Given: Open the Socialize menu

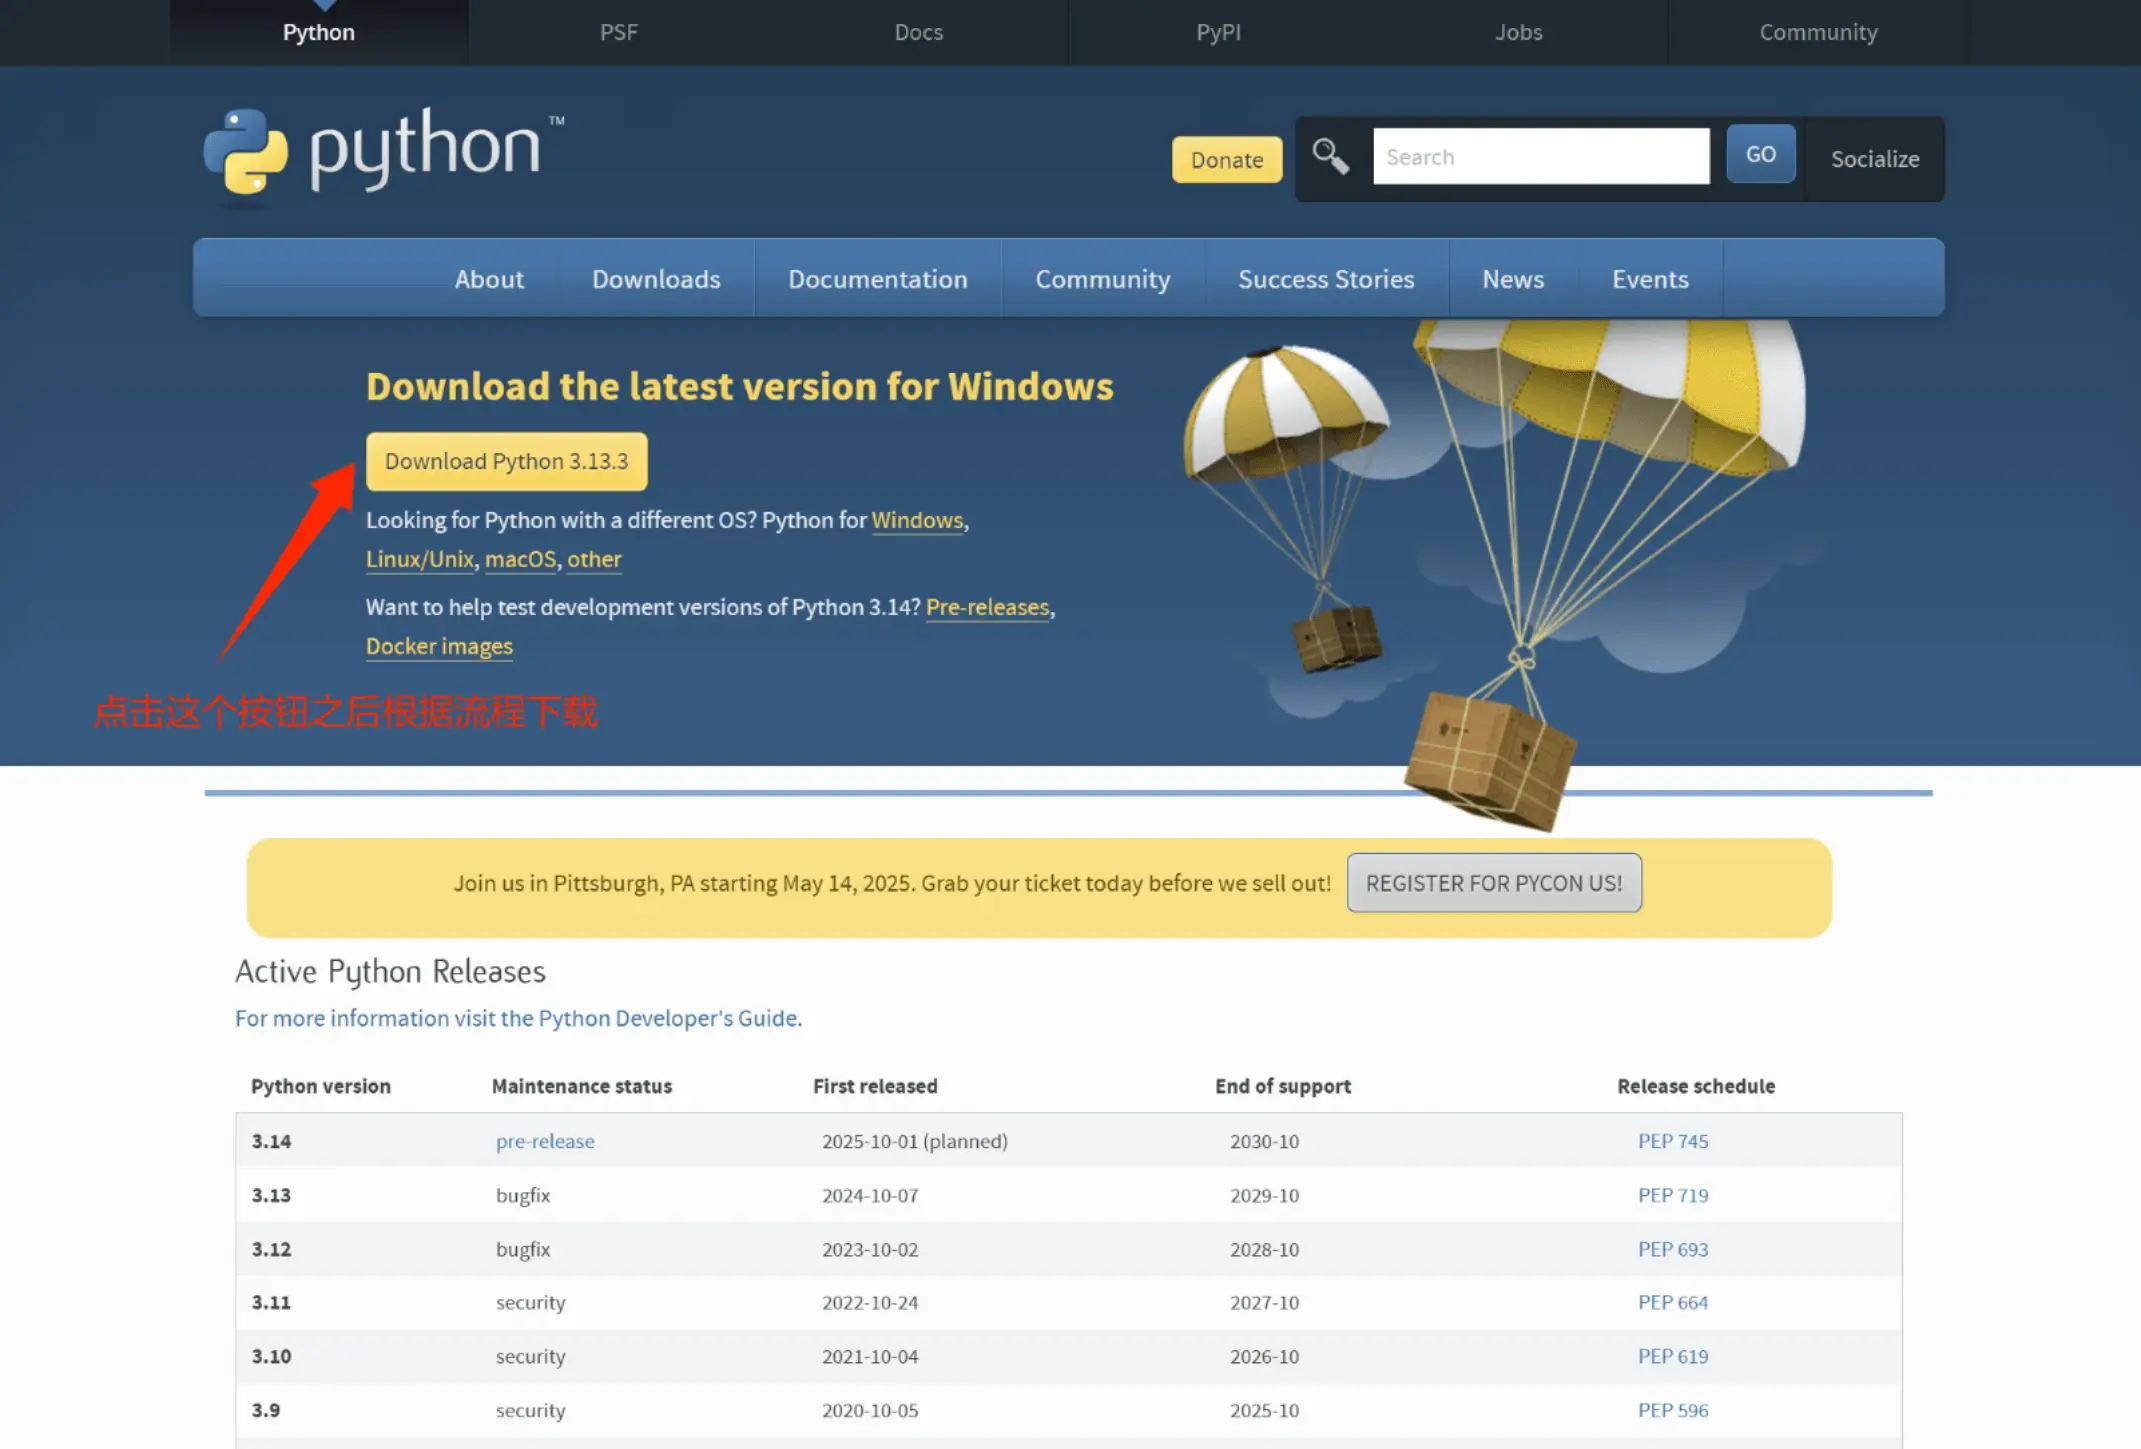Looking at the screenshot, I should 1875,159.
